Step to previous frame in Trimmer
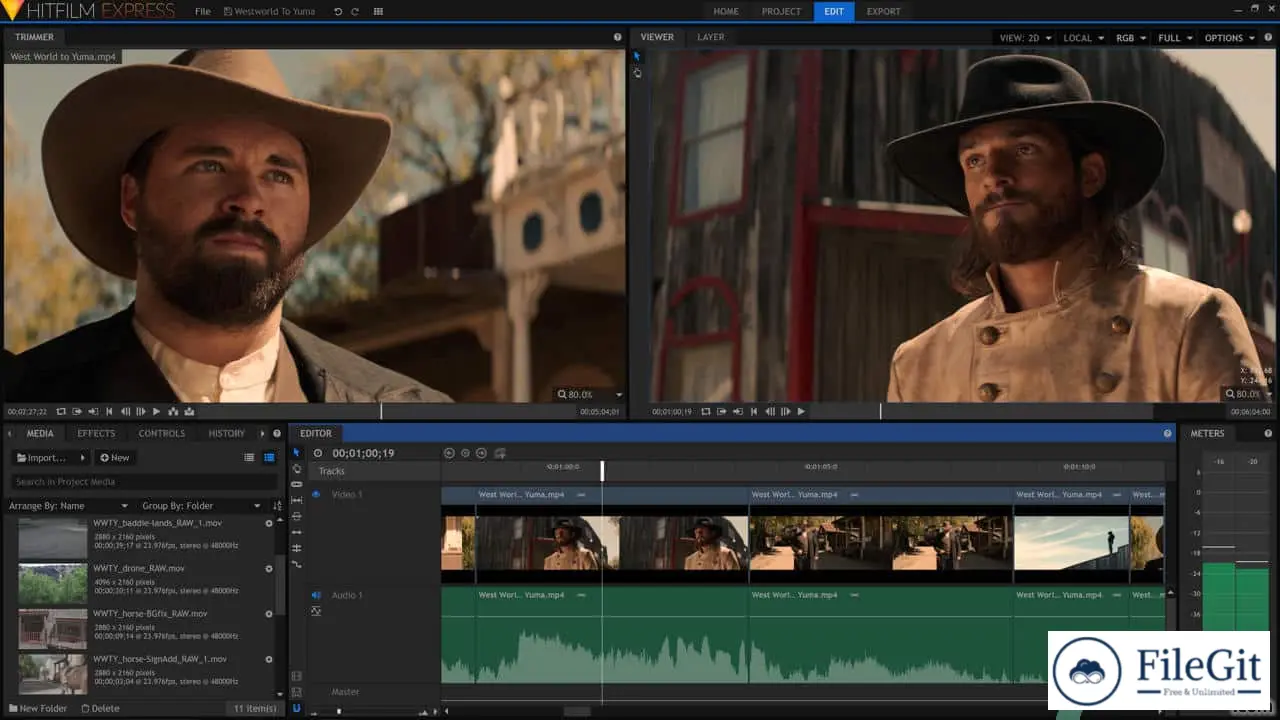The width and height of the screenshot is (1280, 720). [125, 411]
